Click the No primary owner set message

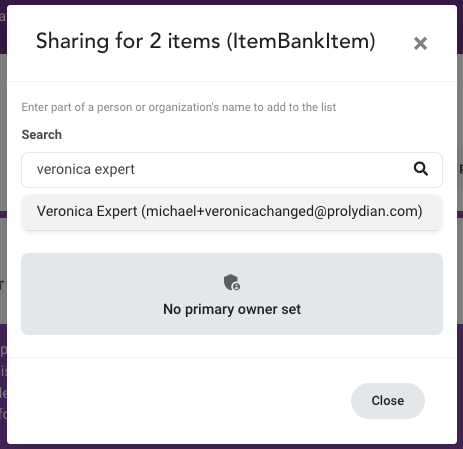coord(232,309)
